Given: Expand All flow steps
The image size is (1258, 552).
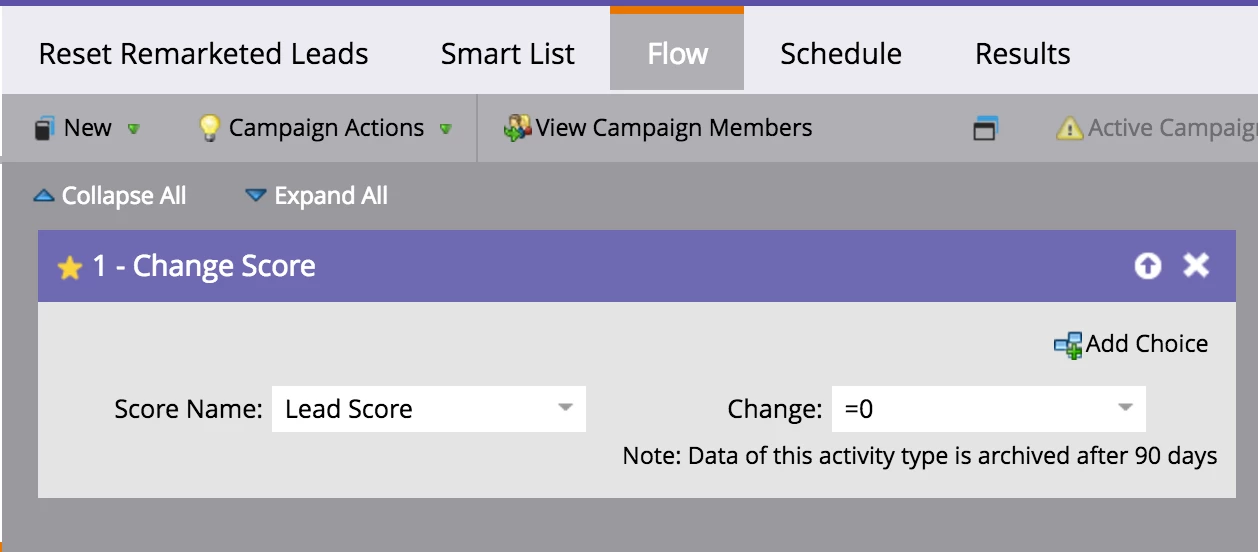Looking at the screenshot, I should [317, 196].
